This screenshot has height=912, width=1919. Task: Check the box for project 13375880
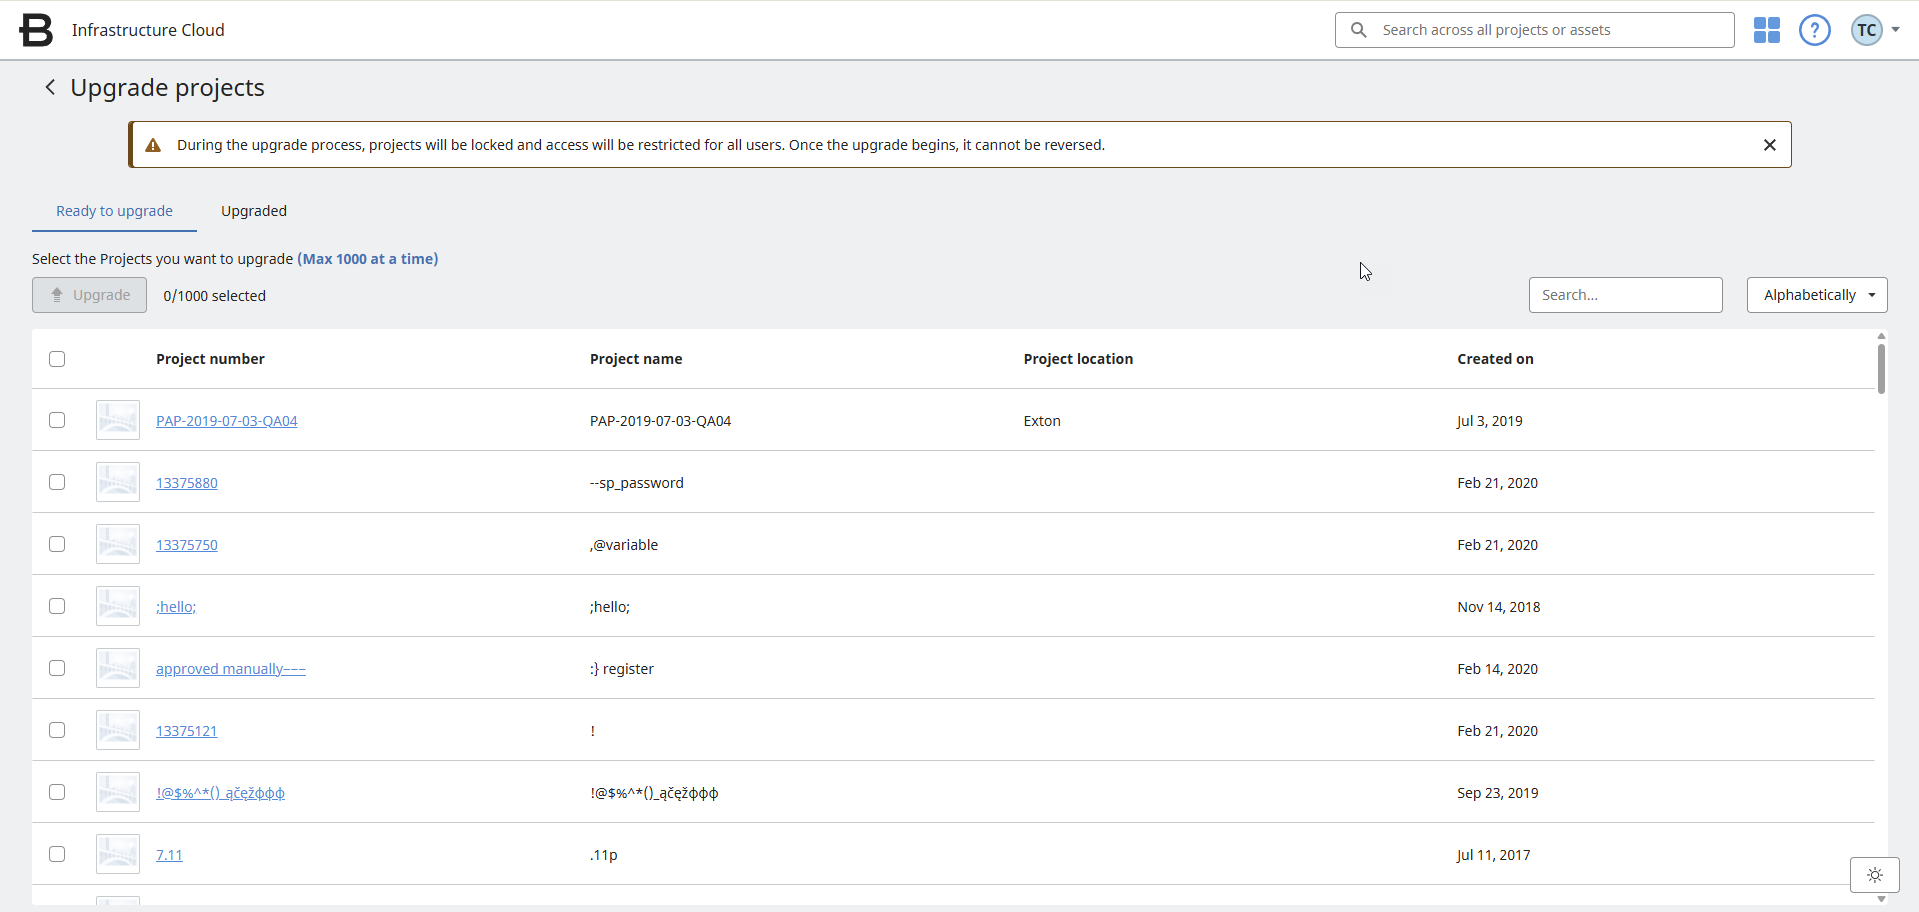pos(57,482)
